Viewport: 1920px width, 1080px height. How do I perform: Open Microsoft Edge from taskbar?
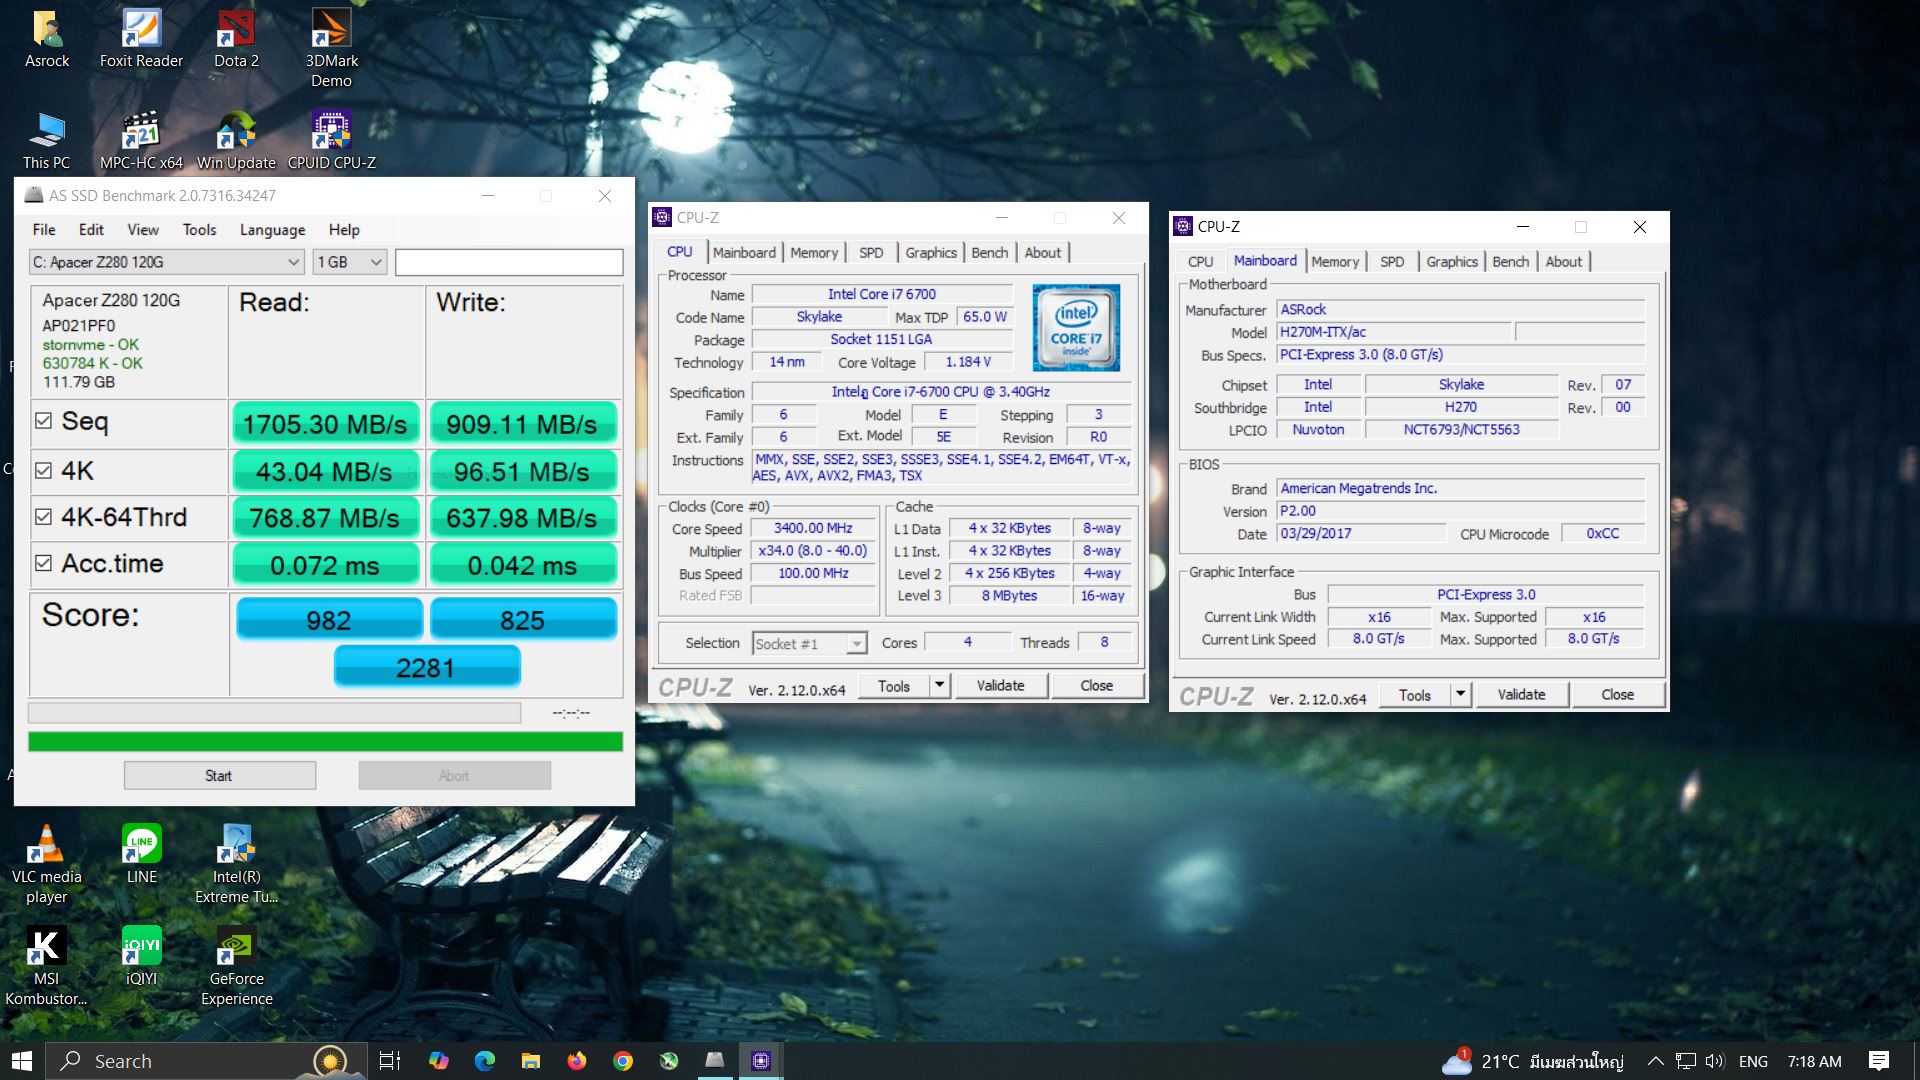[x=485, y=1061]
